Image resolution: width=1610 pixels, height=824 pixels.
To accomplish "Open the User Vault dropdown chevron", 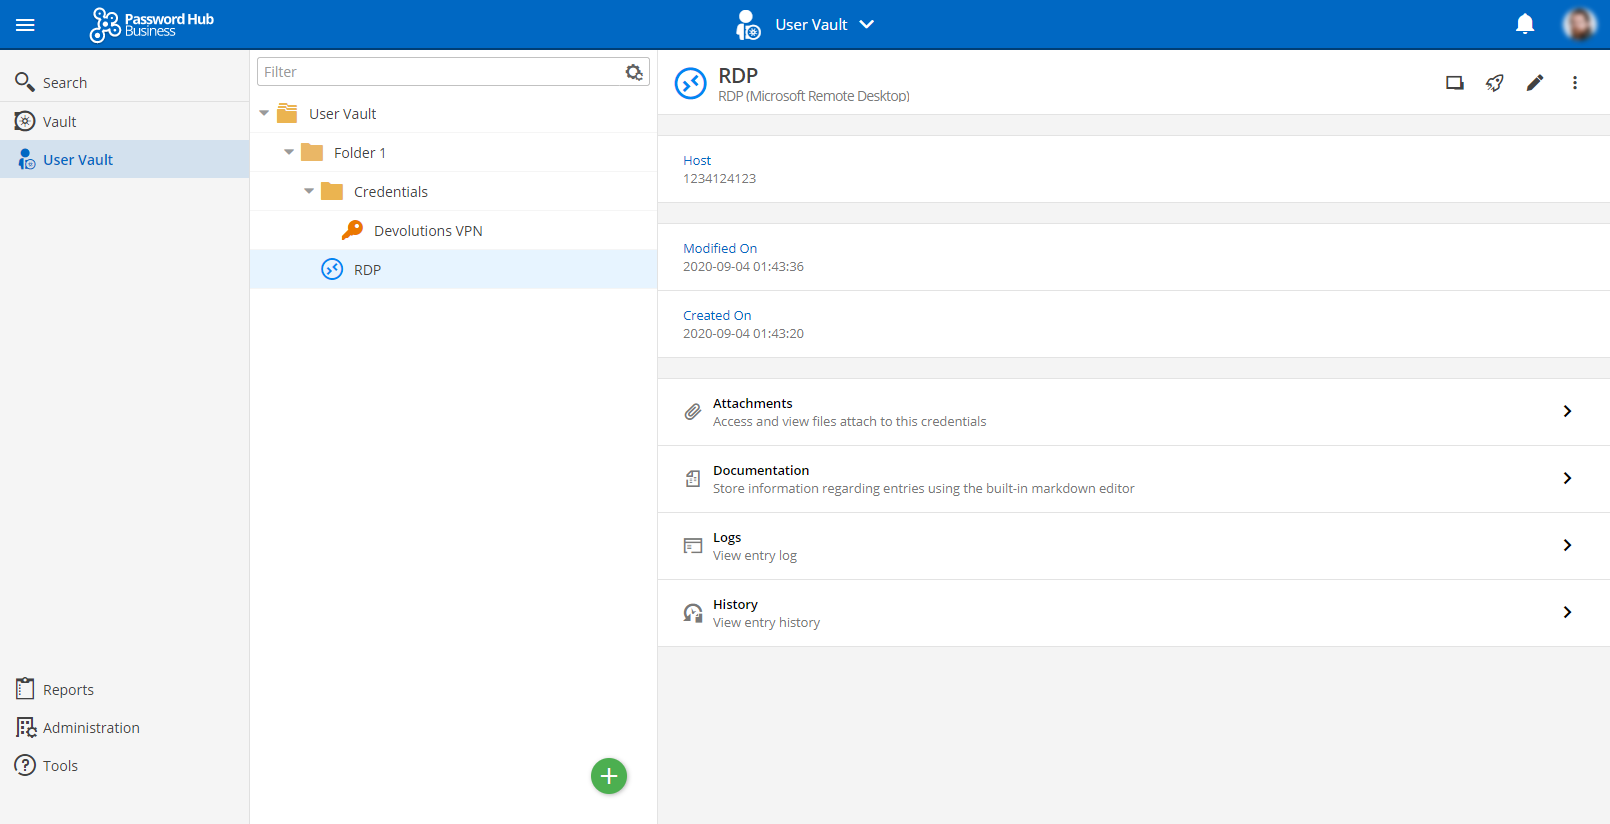I will (x=867, y=24).
